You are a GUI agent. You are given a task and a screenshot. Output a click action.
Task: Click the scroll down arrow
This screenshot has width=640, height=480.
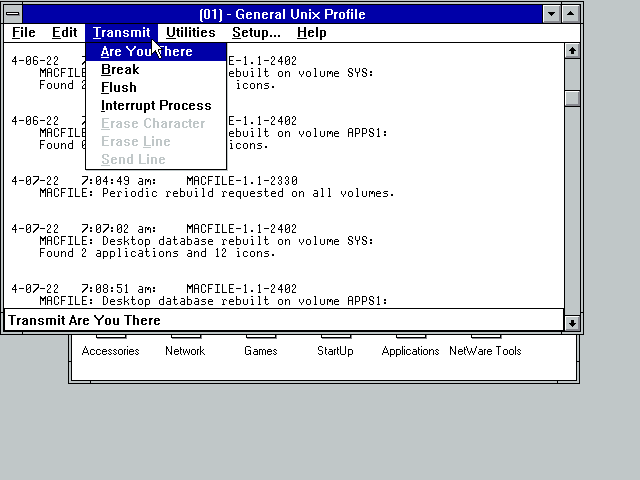(x=572, y=323)
